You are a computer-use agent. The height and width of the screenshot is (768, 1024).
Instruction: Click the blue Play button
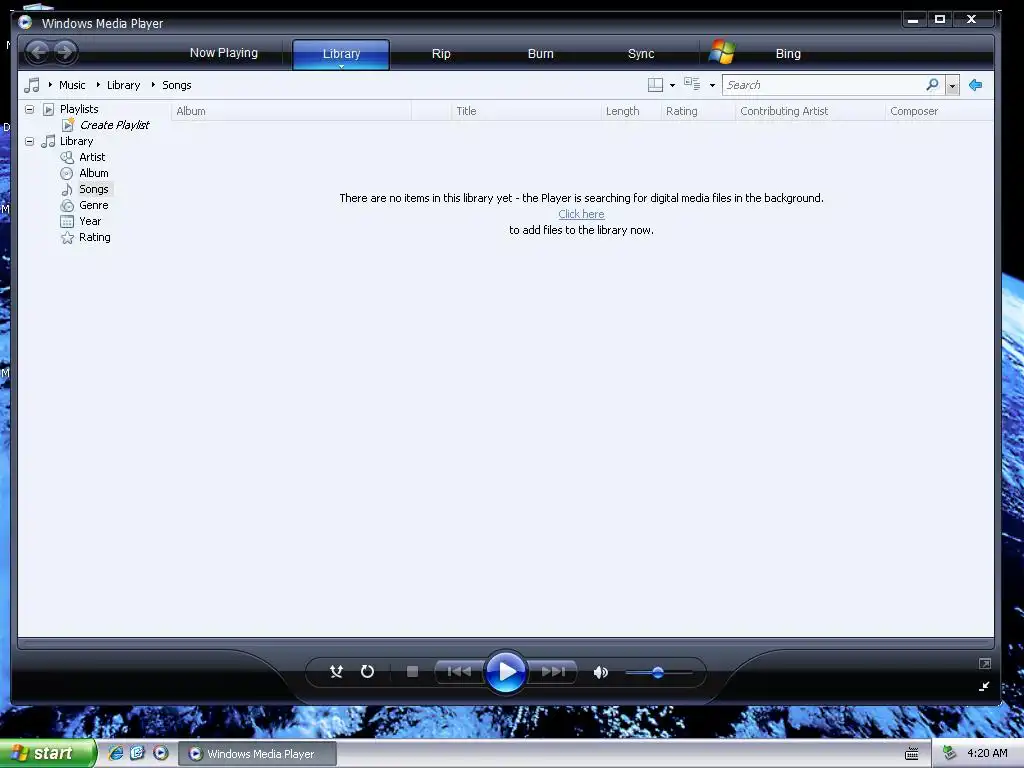pos(506,671)
